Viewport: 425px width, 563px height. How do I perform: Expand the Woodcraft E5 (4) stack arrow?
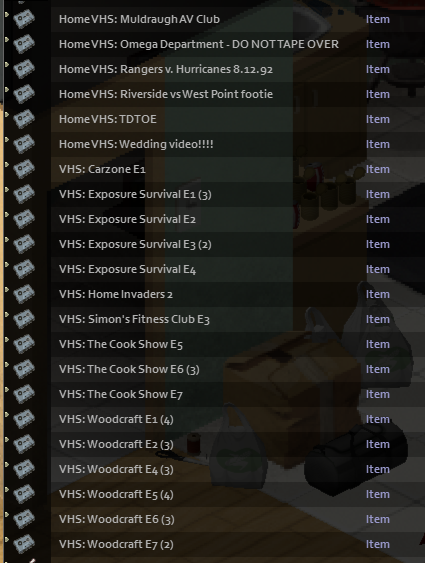[x=6, y=489]
